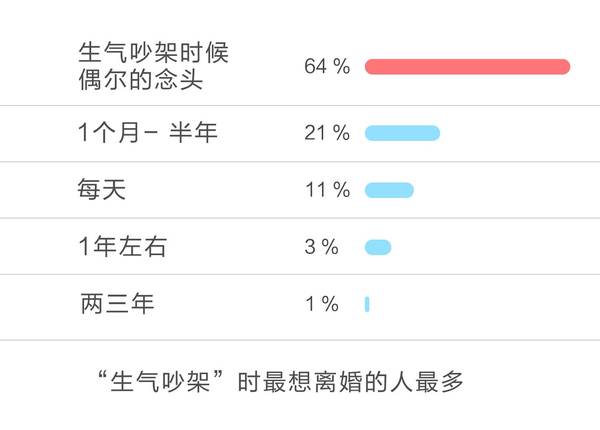The width and height of the screenshot is (600, 430).
Task: Click the blue 11% bar
Action: (x=389, y=190)
